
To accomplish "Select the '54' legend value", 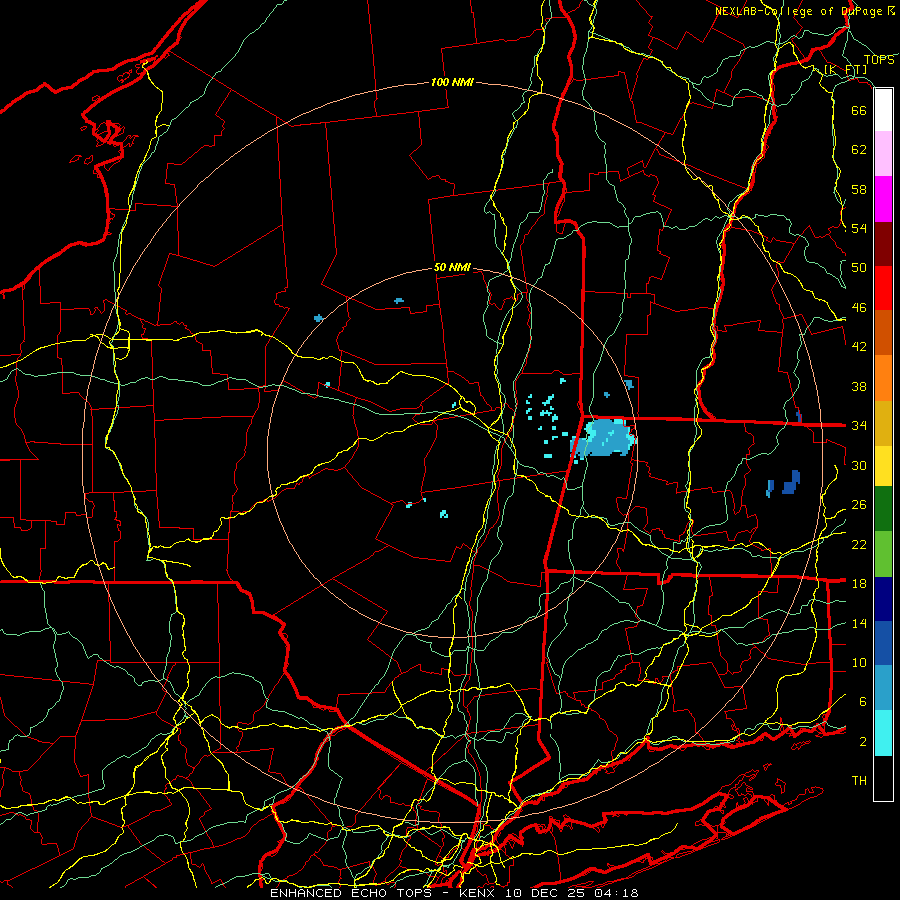I will click(x=859, y=228).
